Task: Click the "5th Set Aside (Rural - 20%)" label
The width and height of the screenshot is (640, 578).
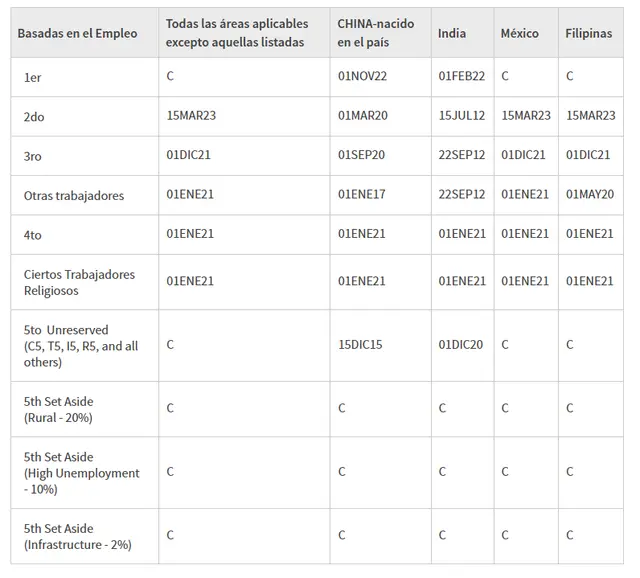Action: 58,409
